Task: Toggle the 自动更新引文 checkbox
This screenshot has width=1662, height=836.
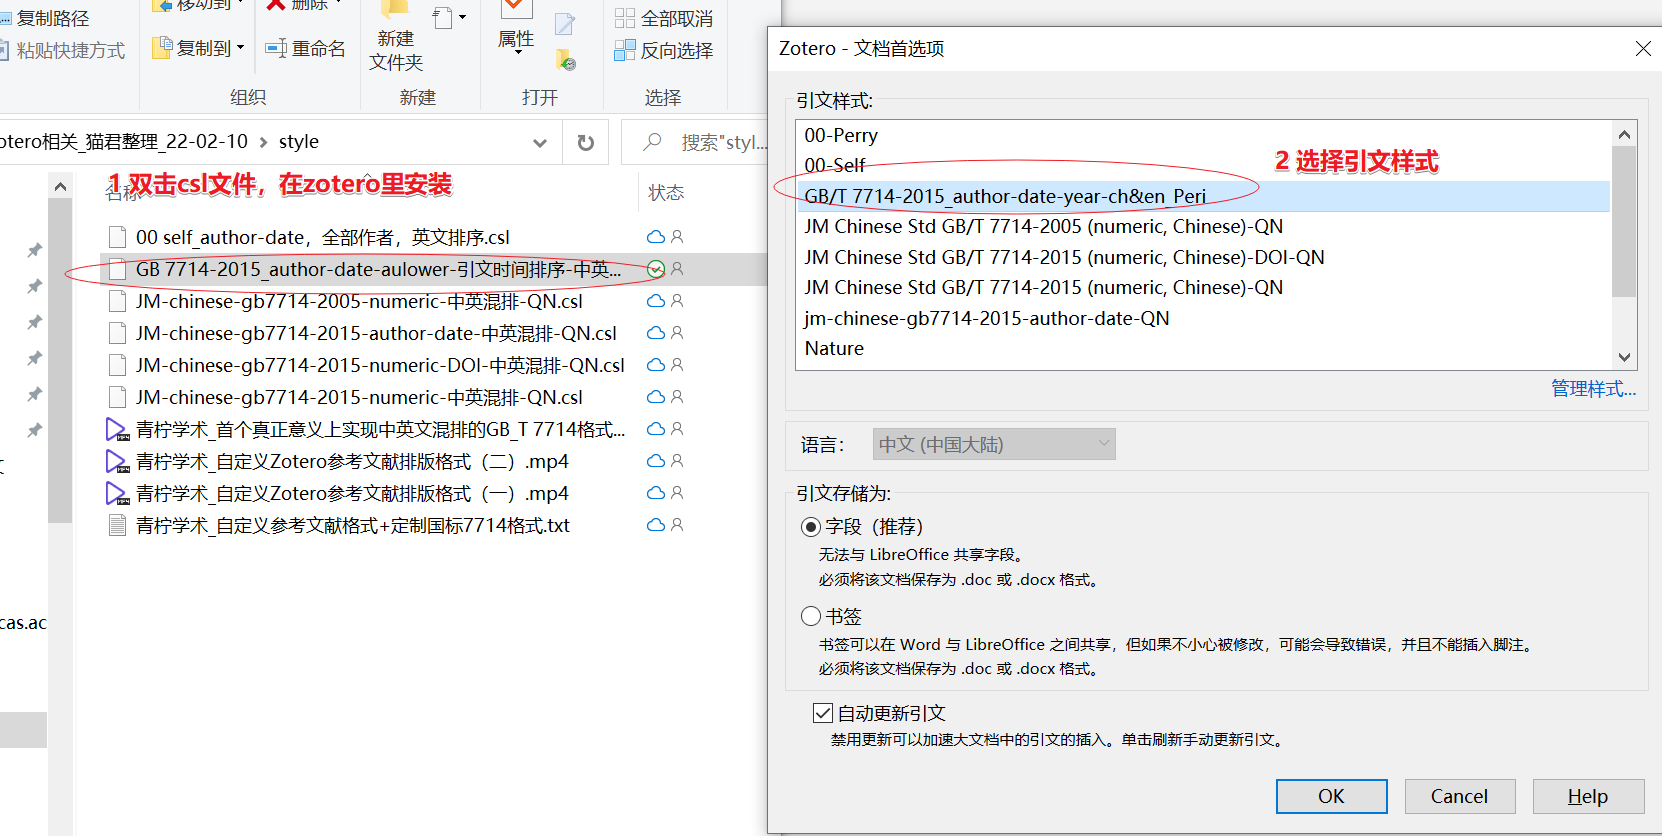Action: (x=823, y=713)
